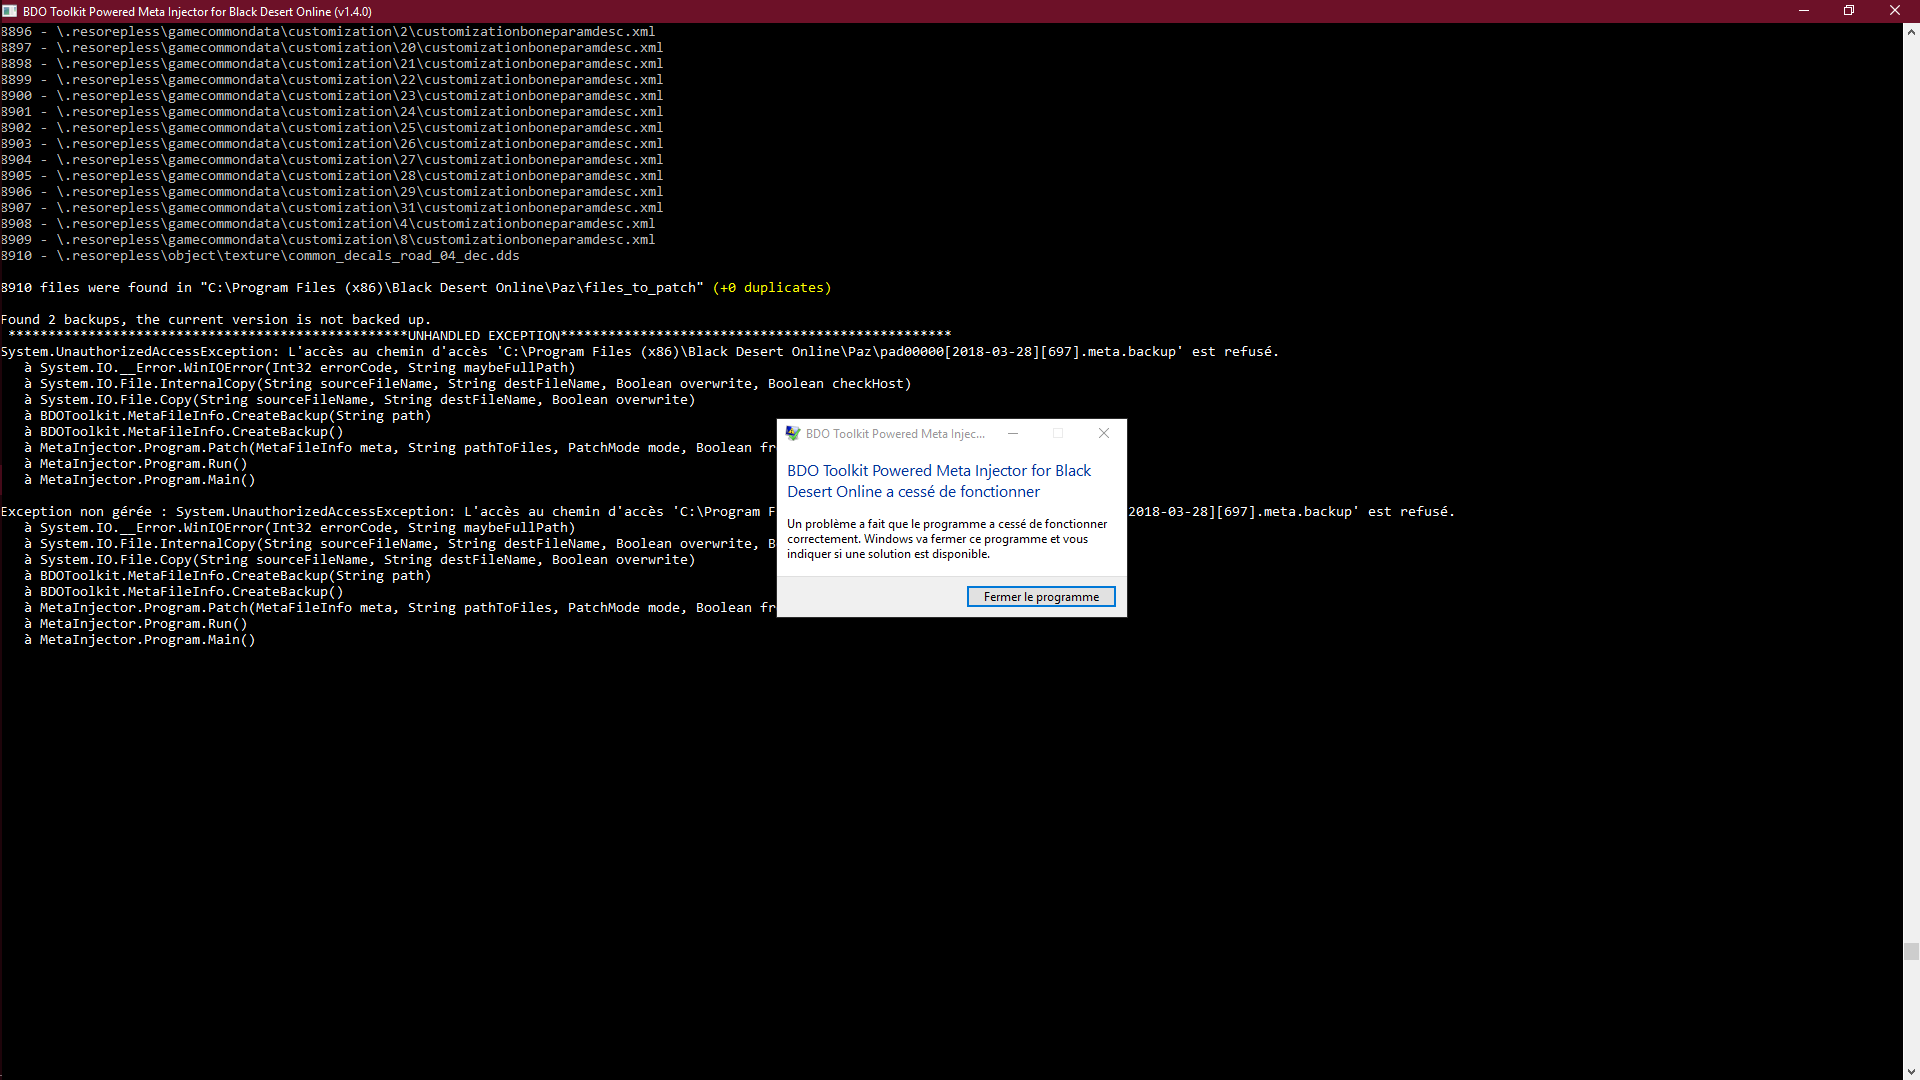This screenshot has height=1080, width=1920.
Task: Click the yellow '+0 duplicates' text
Action: (x=771, y=288)
